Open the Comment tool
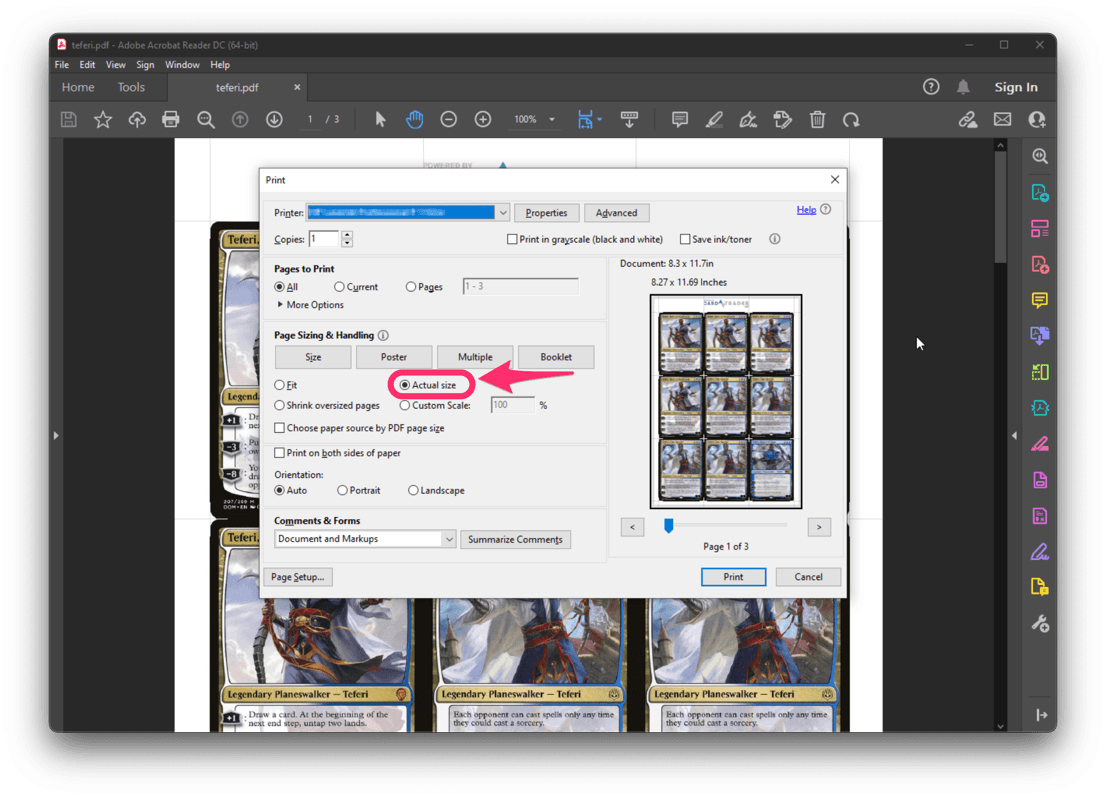1106x797 pixels. coord(679,119)
